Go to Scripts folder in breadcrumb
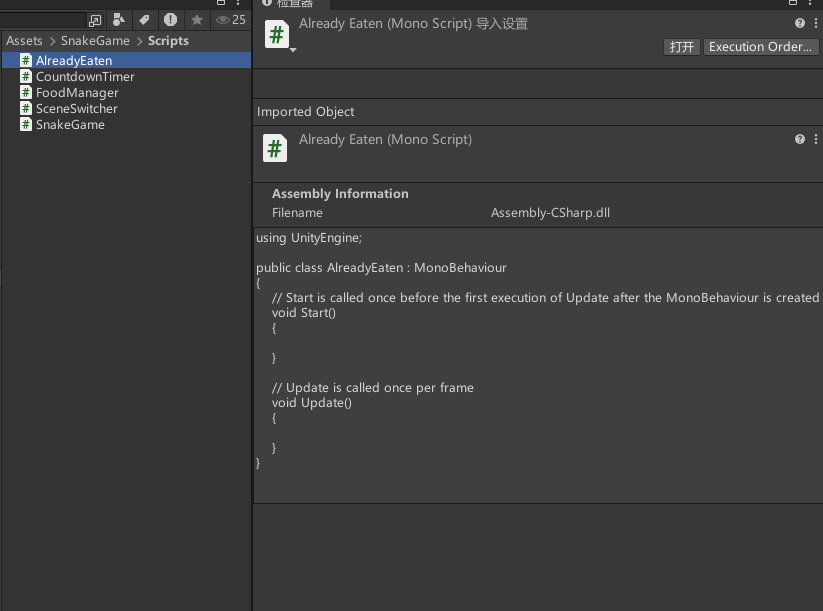Viewport: 823px width, 611px height. pyautogui.click(x=168, y=40)
